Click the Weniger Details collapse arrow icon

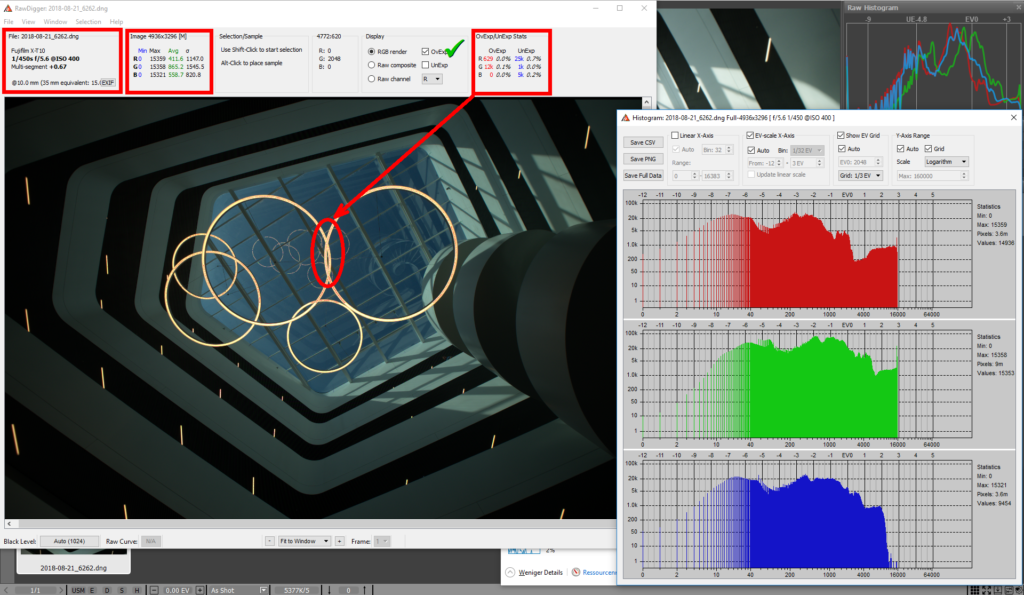click(x=510, y=572)
